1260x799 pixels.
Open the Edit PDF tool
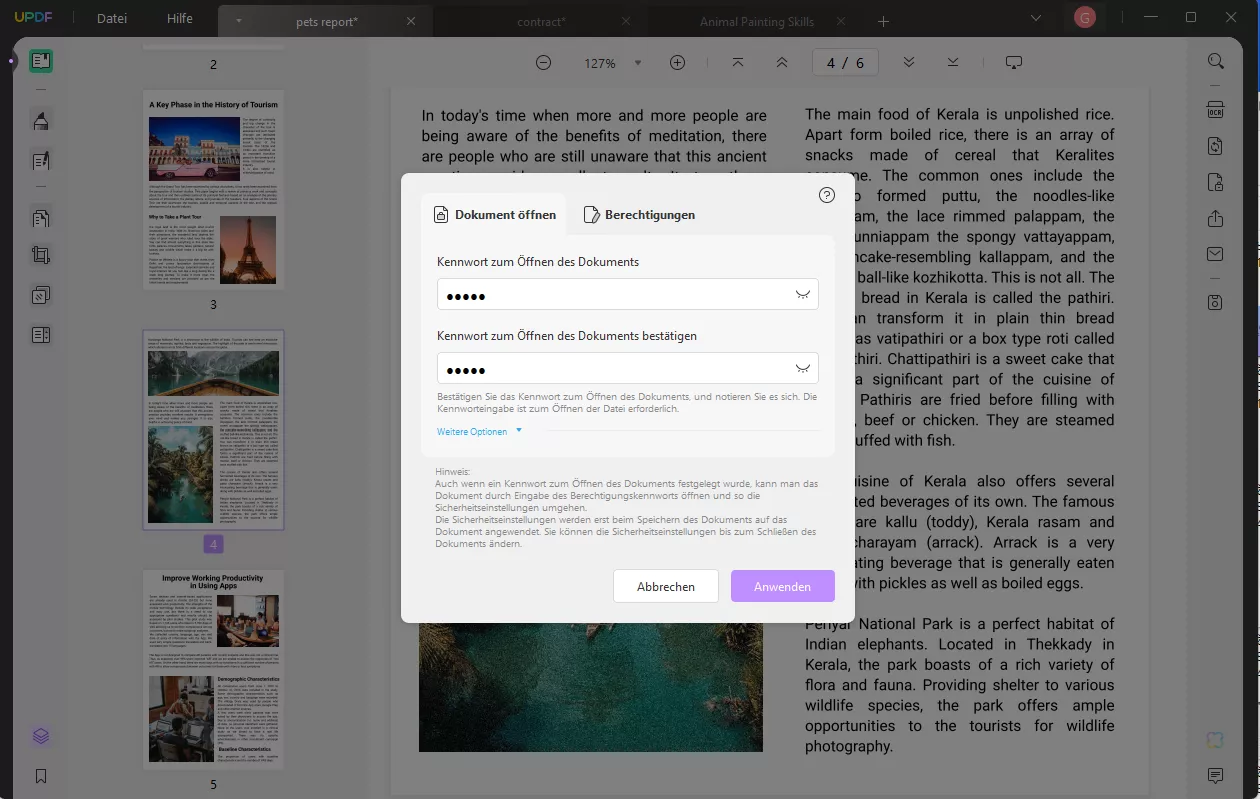(x=40, y=160)
